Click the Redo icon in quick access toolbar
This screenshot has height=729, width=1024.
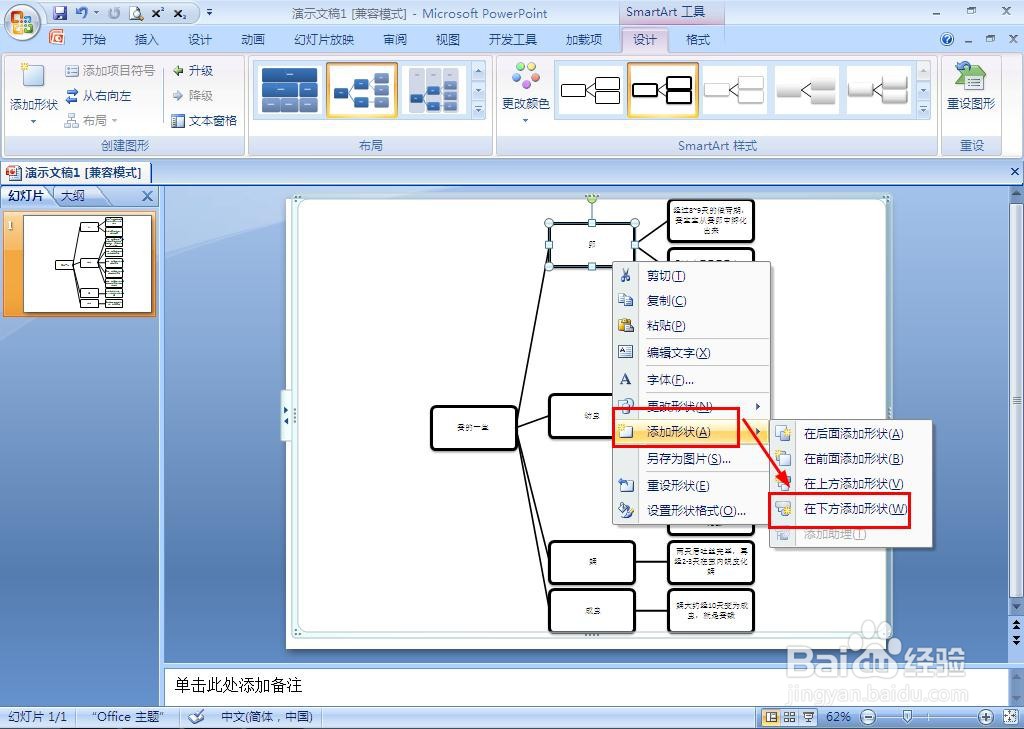pos(115,12)
